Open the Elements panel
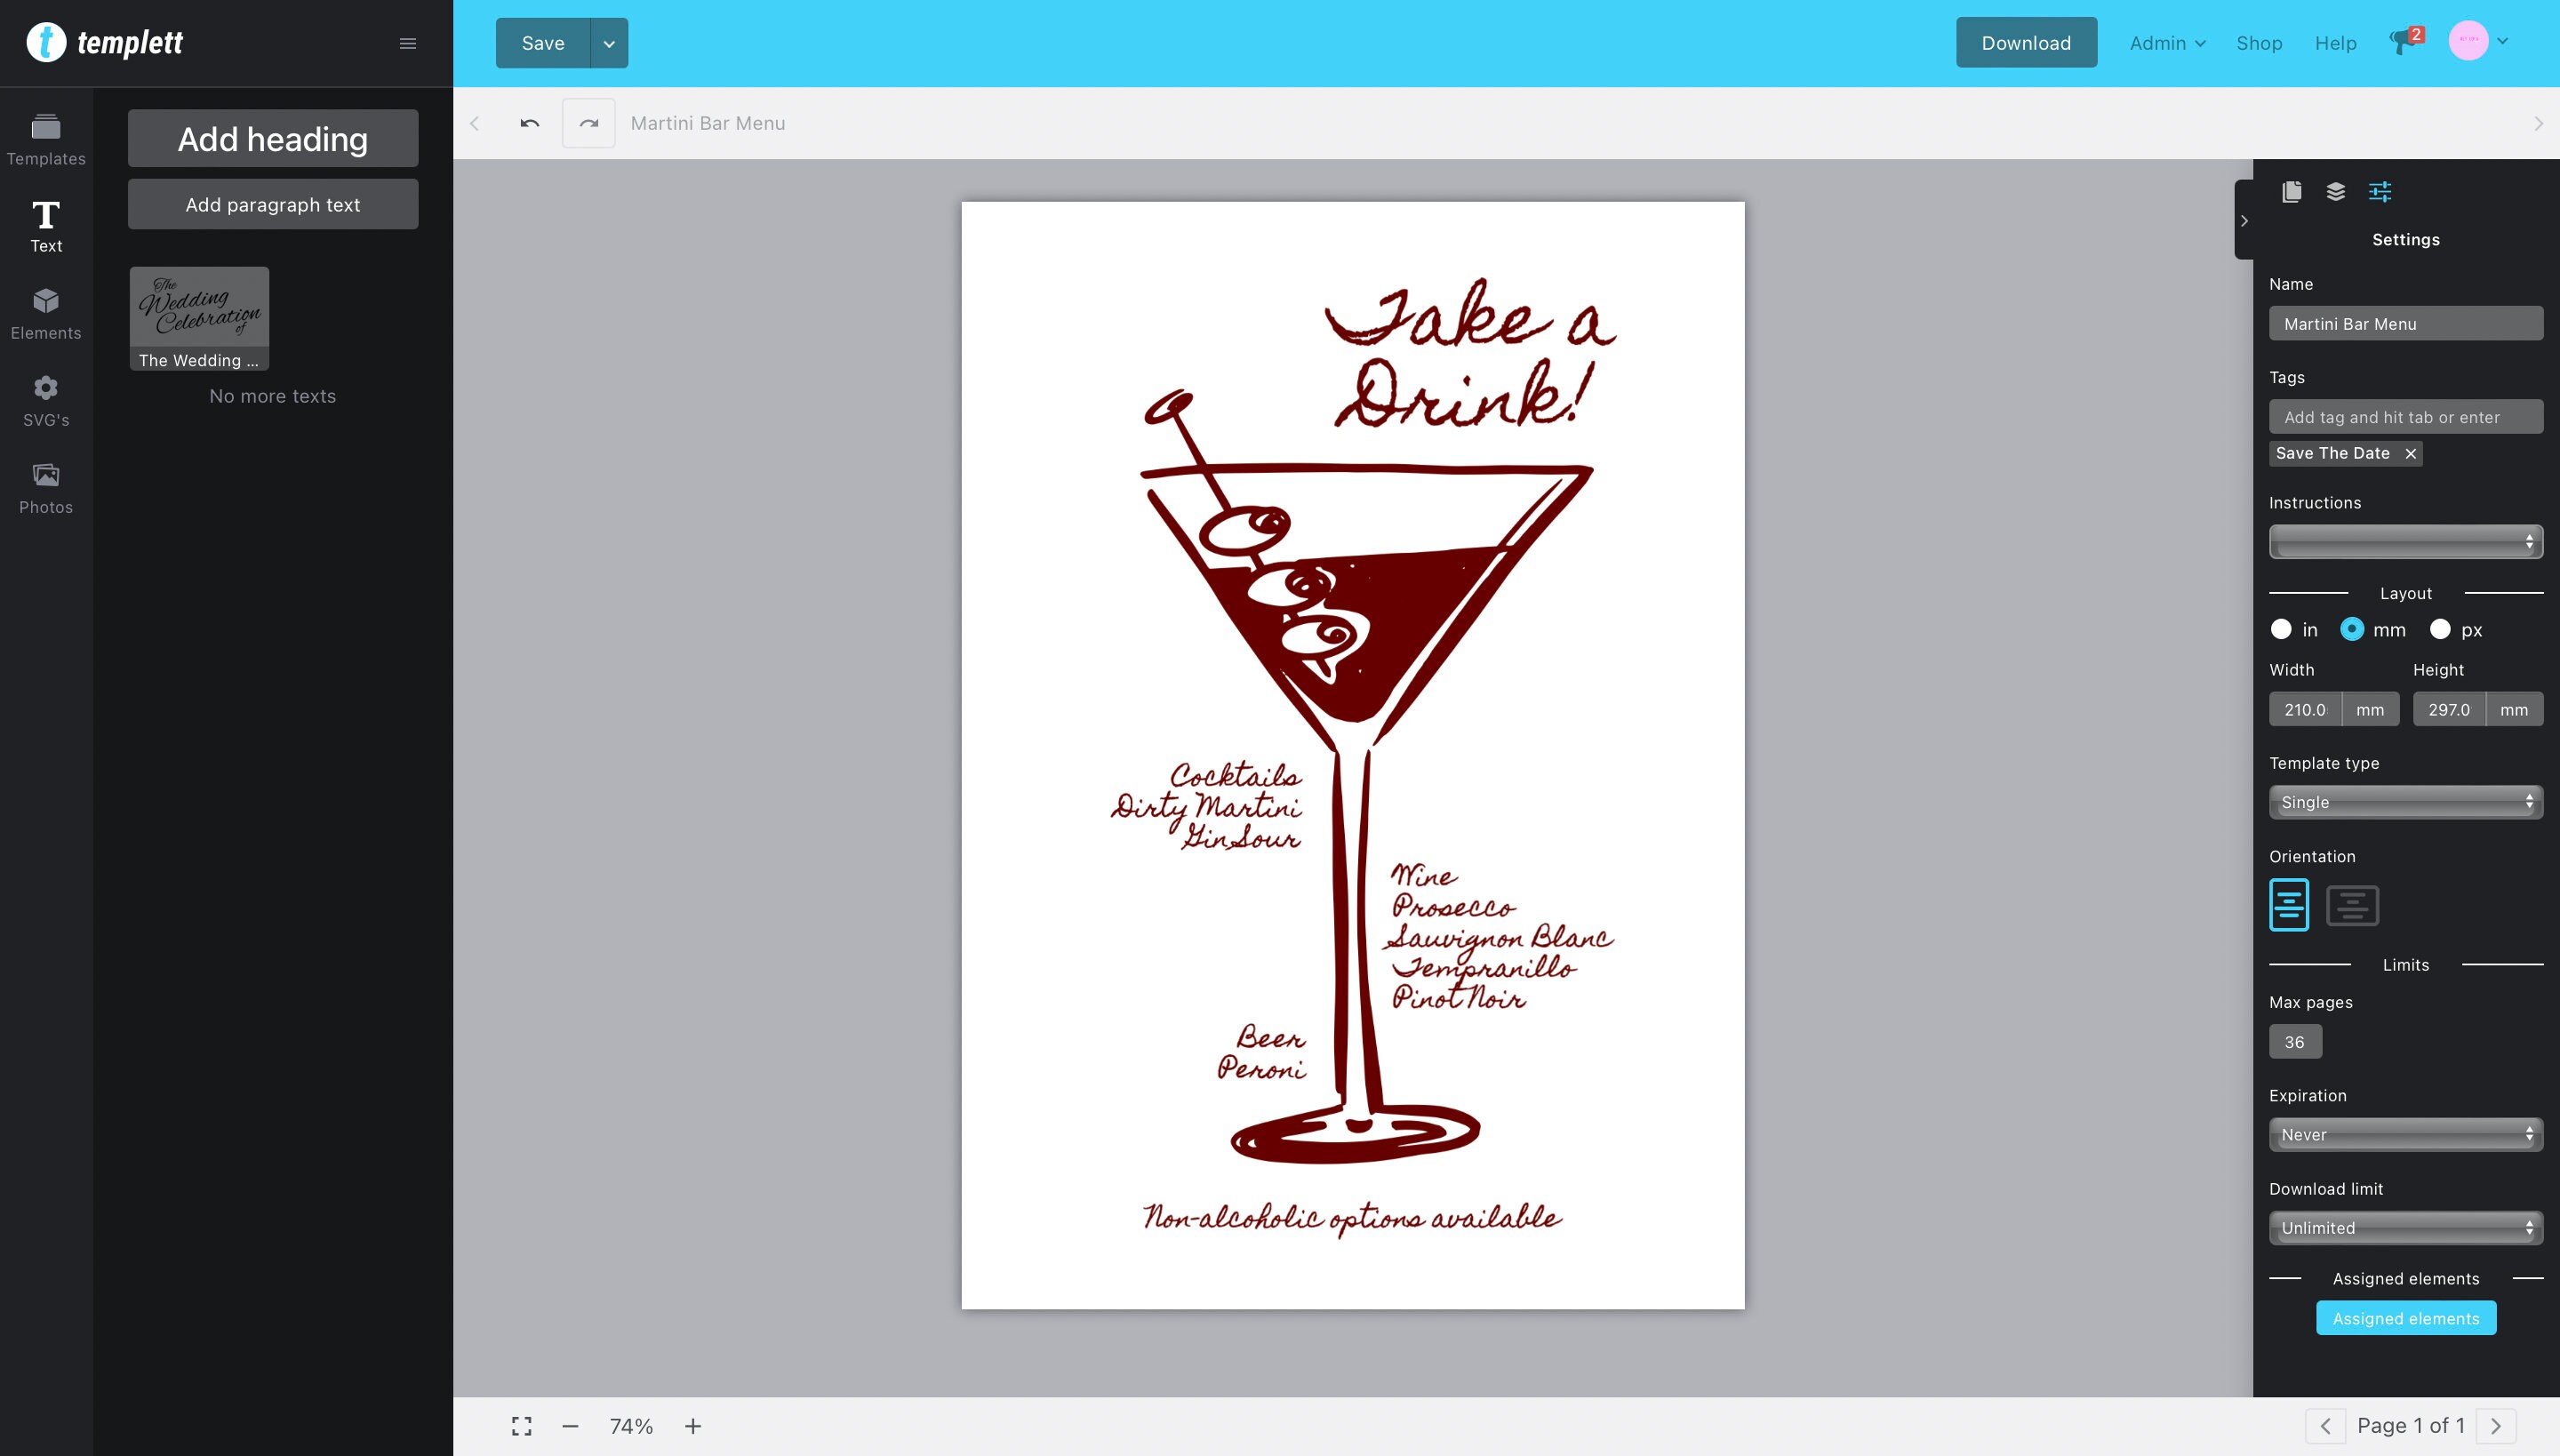Screen dimensions: 2560x1456 46,312
